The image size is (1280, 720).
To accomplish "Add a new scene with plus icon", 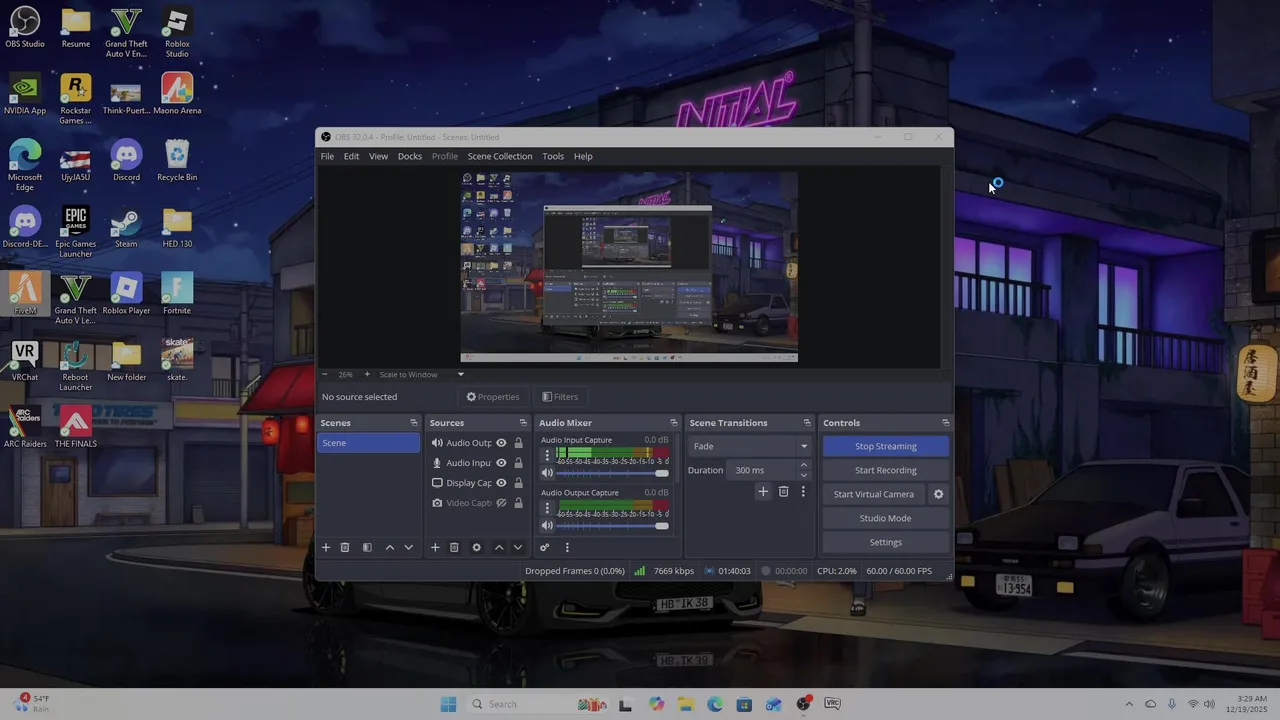I will click(x=325, y=548).
